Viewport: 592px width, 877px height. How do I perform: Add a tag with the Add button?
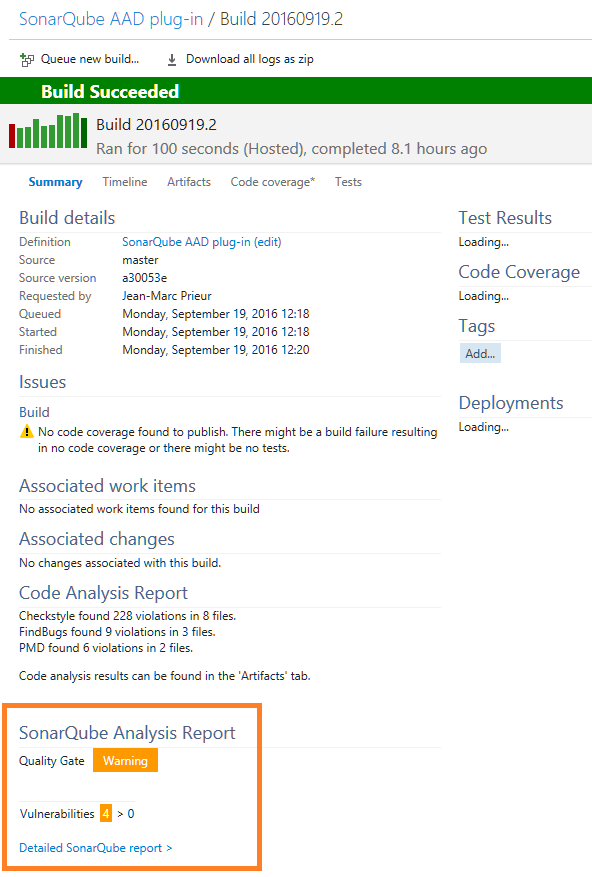click(480, 353)
